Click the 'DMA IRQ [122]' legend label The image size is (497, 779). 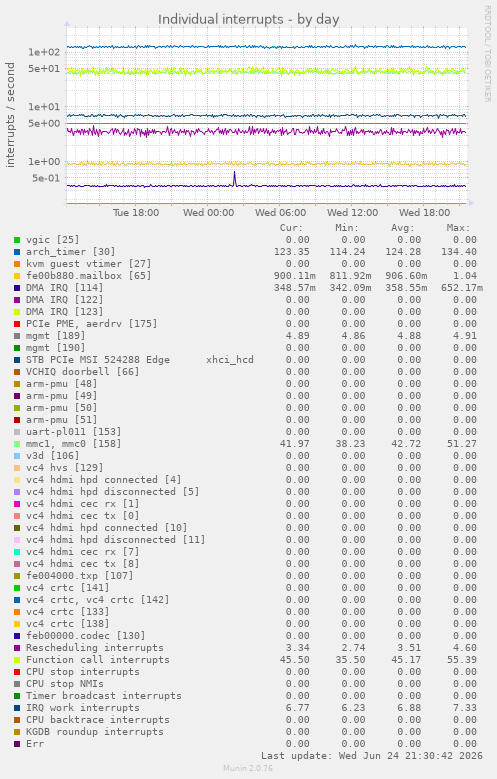pyautogui.click(x=65, y=300)
